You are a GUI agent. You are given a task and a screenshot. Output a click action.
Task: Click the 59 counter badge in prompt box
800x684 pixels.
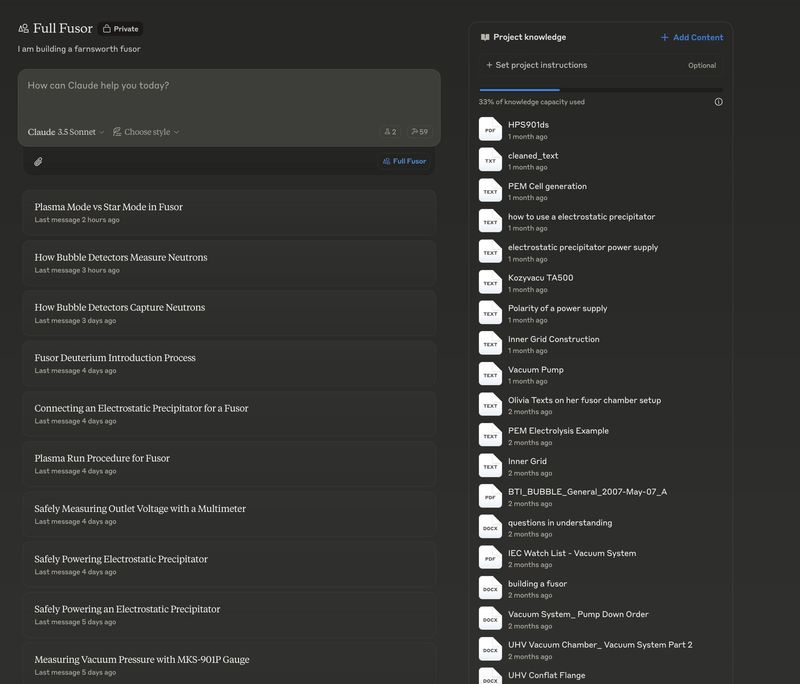419,132
